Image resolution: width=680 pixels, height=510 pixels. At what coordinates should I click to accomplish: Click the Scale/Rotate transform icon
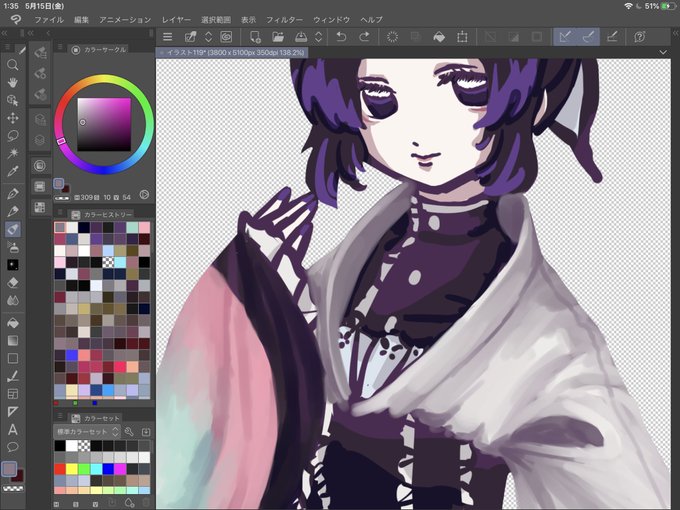click(462, 37)
